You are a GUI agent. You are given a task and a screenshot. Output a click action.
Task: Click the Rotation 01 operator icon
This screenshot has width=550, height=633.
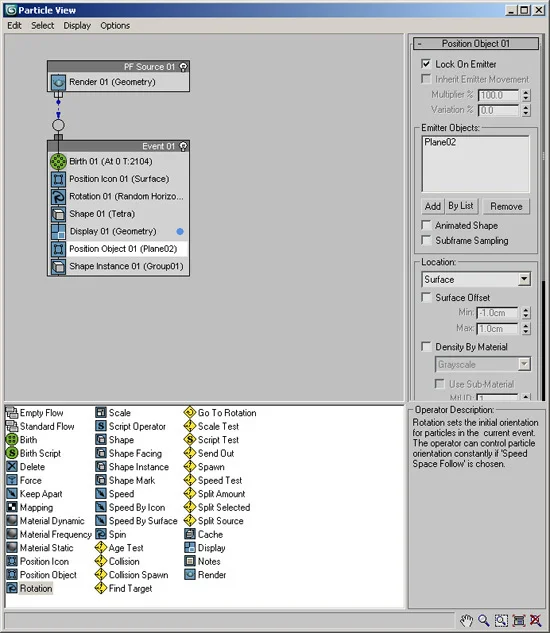(x=58, y=196)
